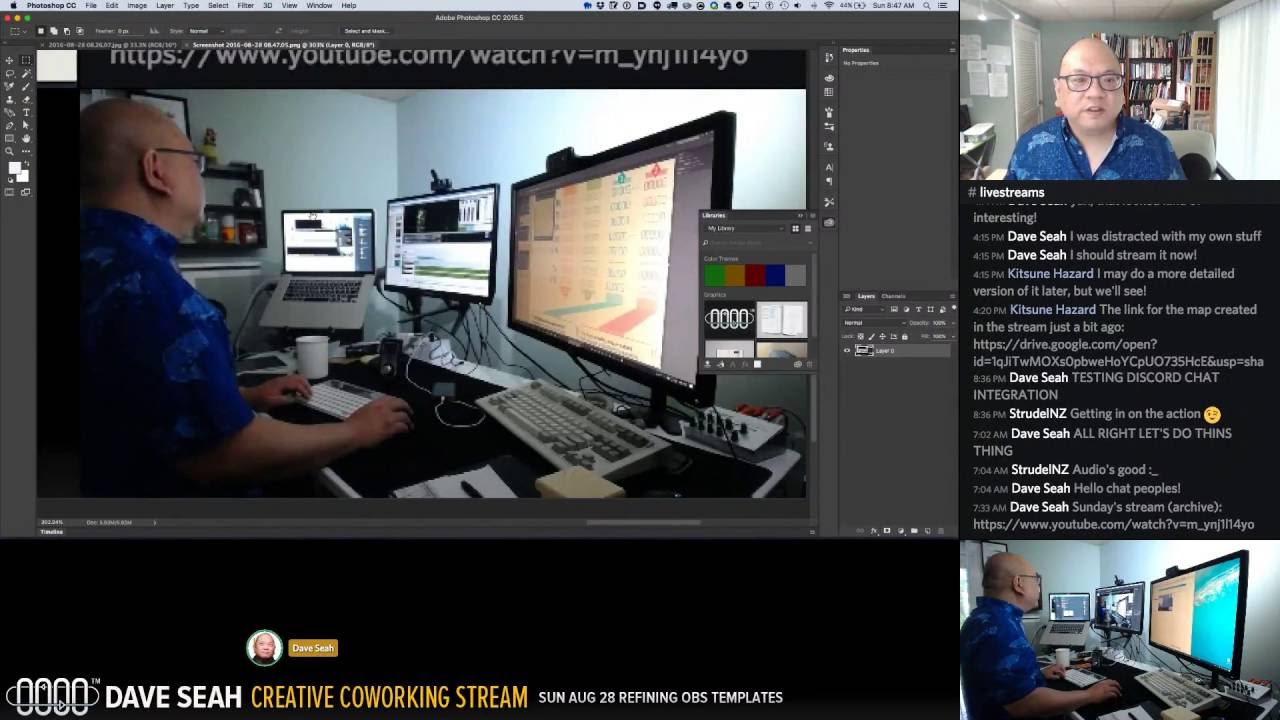Screen dimensions: 1280x720
Task: Choose Subtract from Selection mode
Action: (x=67, y=31)
